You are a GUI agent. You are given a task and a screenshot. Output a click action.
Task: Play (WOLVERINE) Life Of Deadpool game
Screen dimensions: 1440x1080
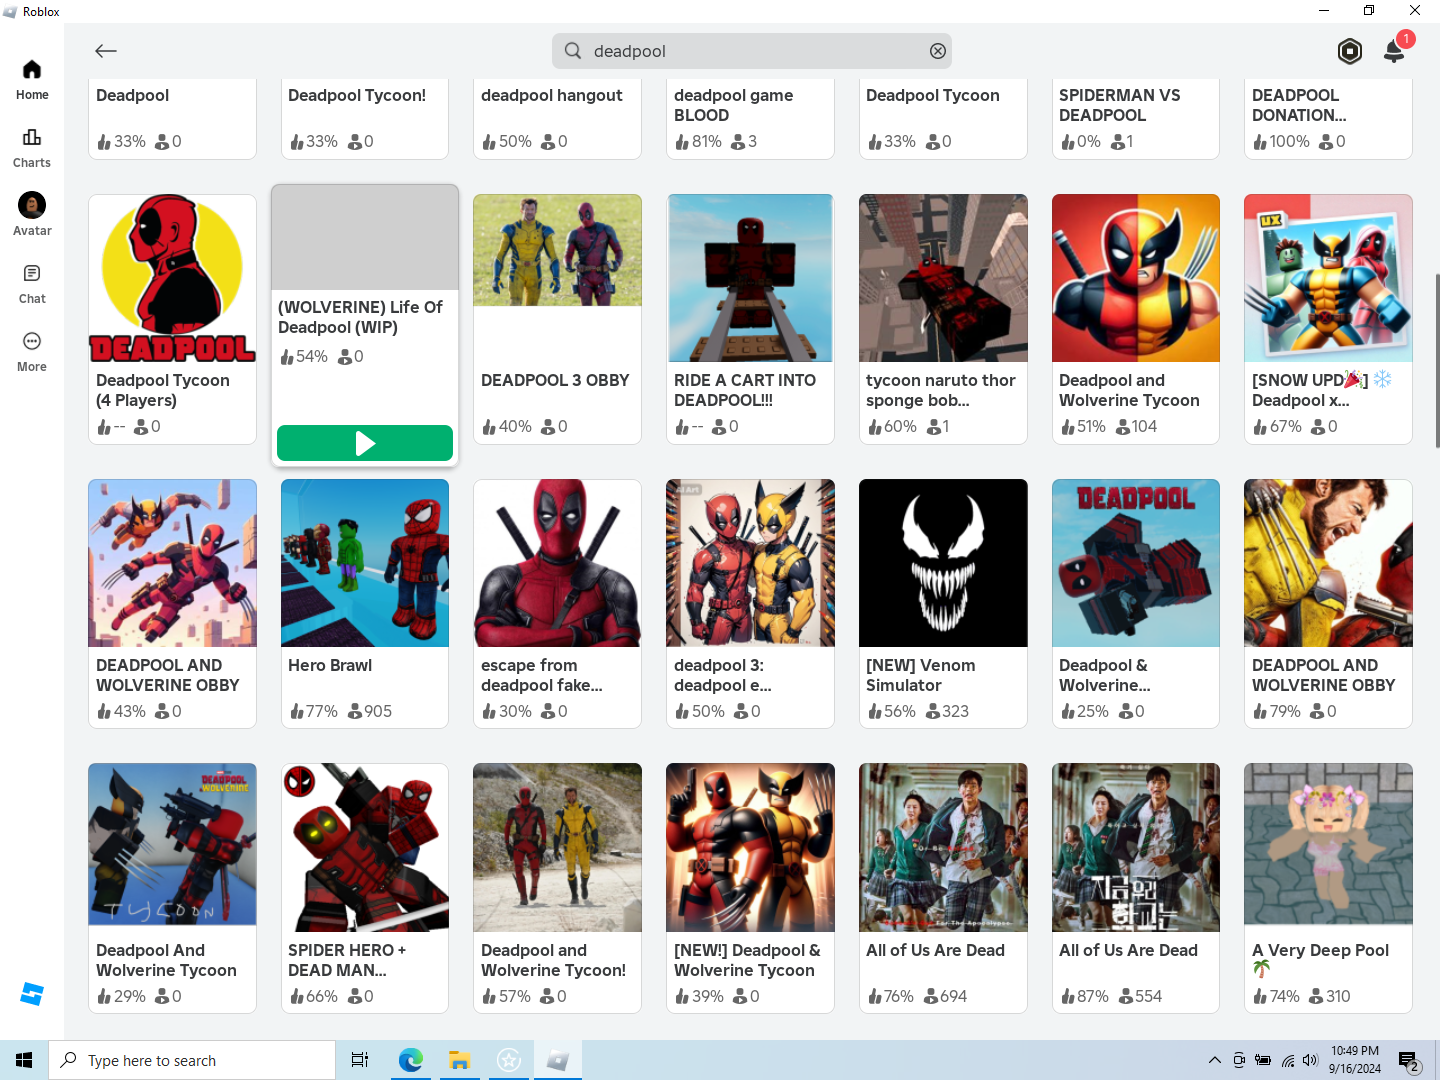tap(365, 443)
